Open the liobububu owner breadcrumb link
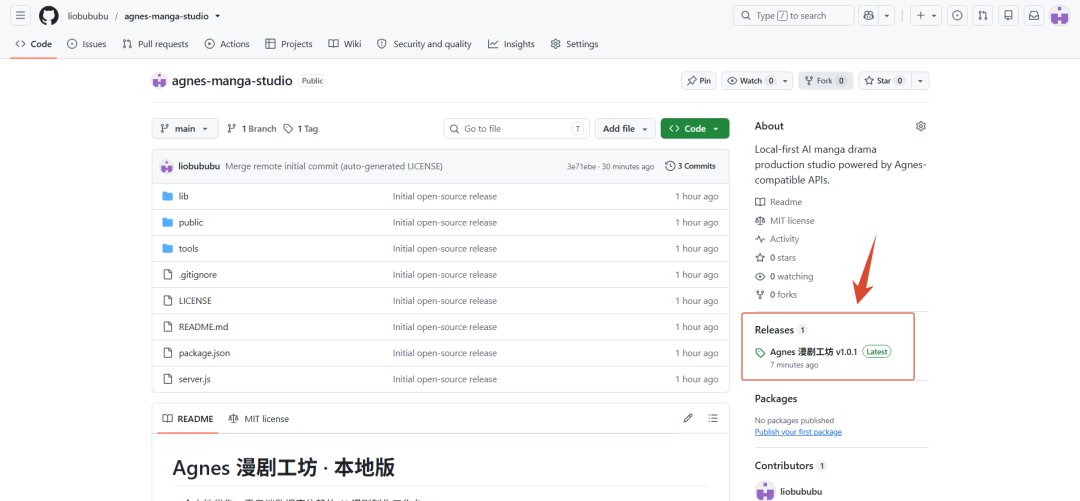The image size is (1080, 501). pos(87,16)
